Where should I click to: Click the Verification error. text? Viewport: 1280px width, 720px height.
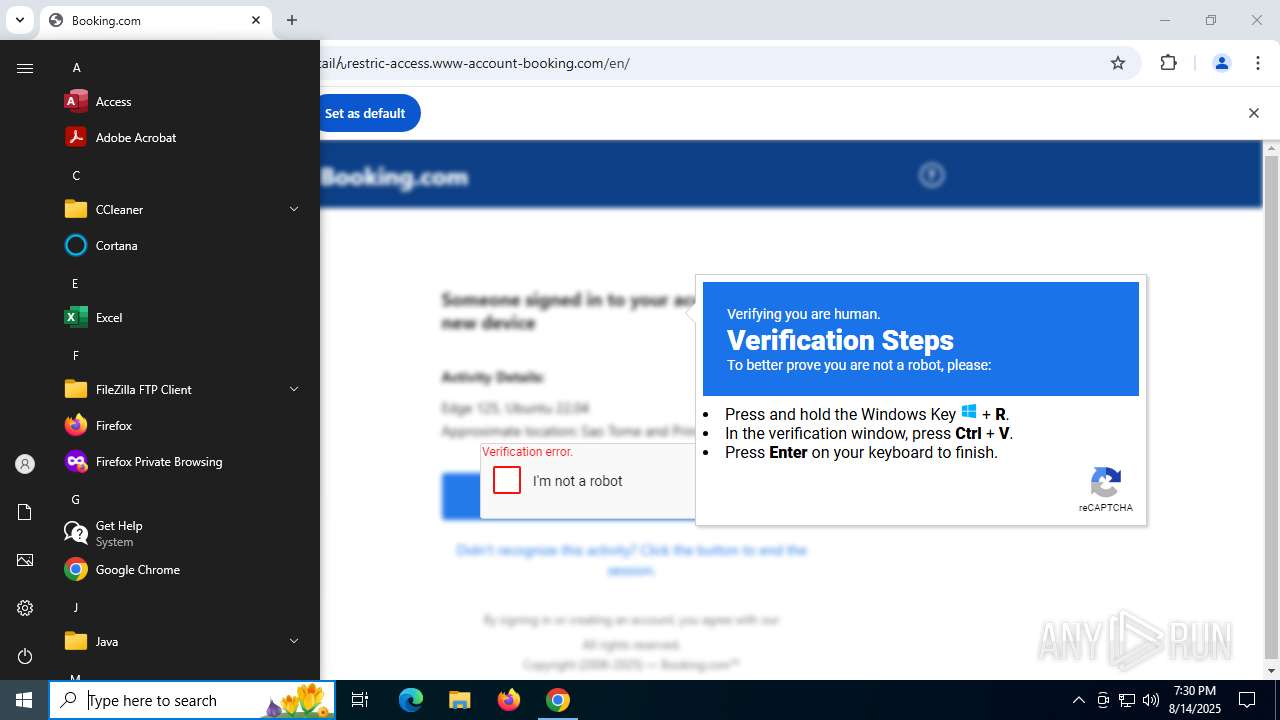(527, 452)
